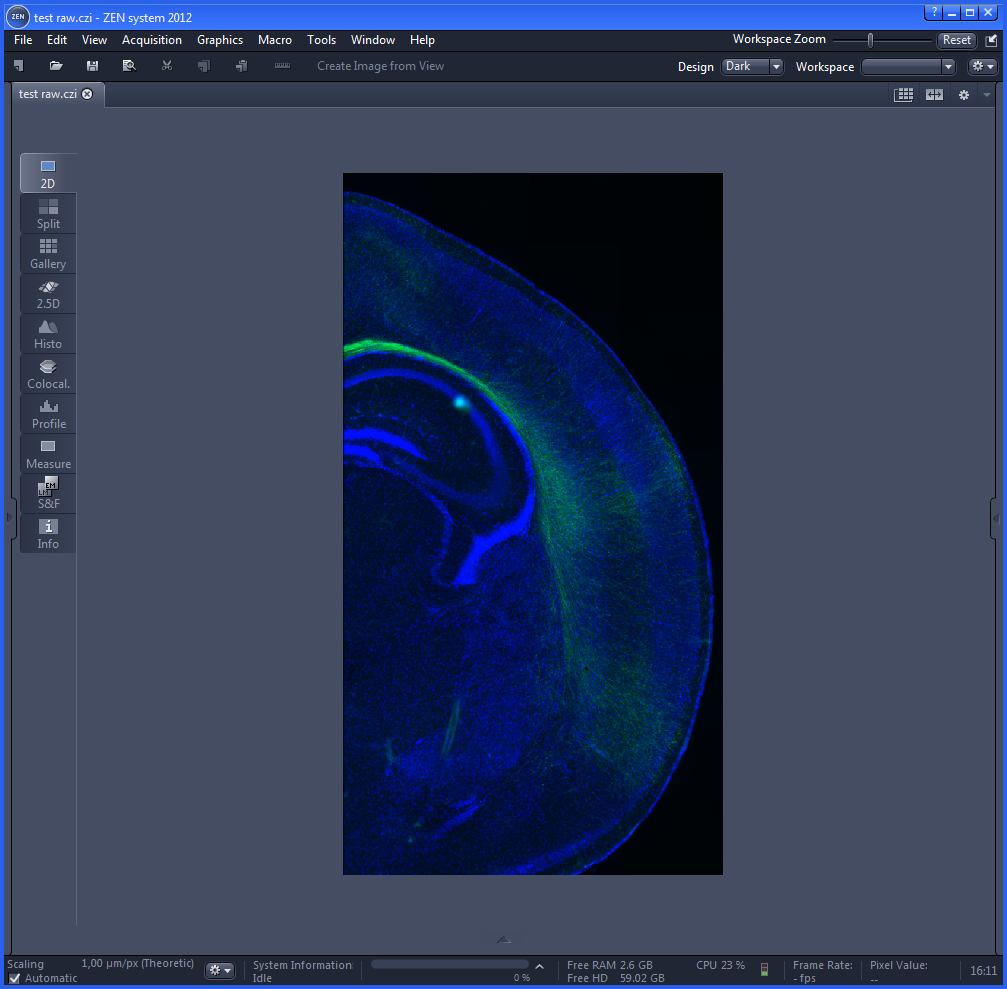Viewport: 1007px width, 989px height.
Task: Click the split container arrows icon
Action: coord(934,95)
